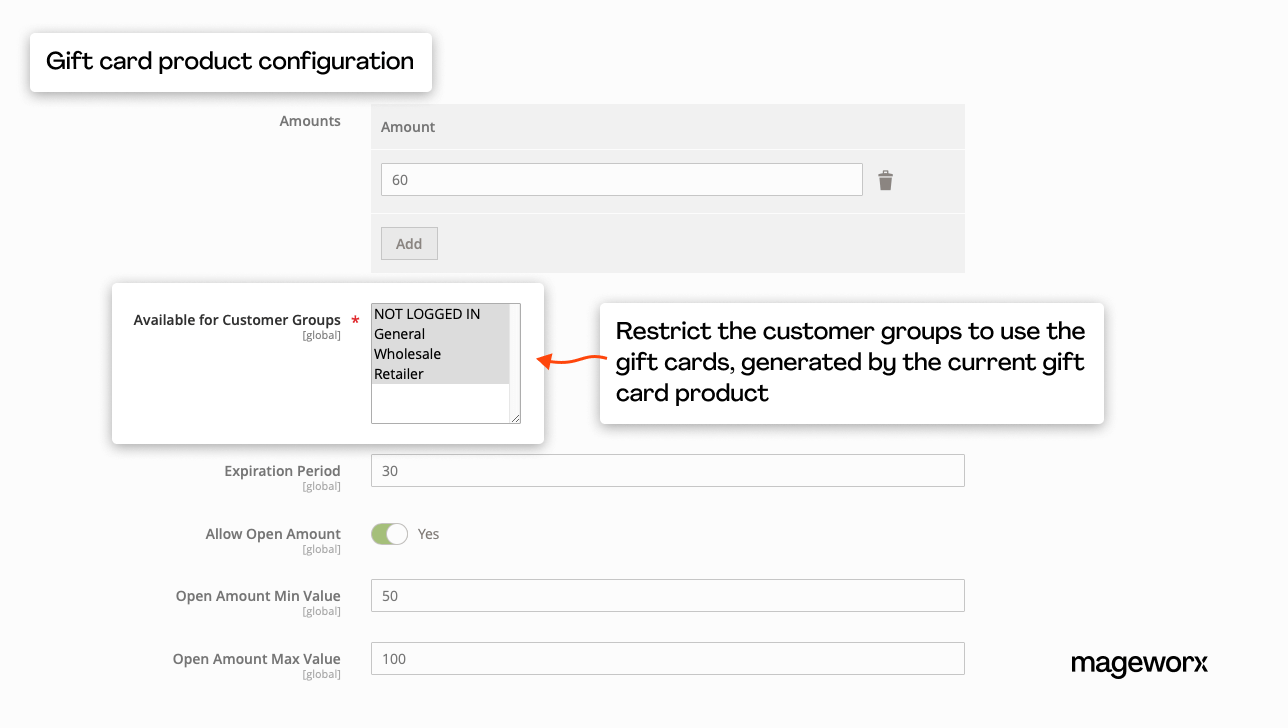Click the Open Amount Max Value field
Screen dimensions: 1288x728
pos(667,659)
